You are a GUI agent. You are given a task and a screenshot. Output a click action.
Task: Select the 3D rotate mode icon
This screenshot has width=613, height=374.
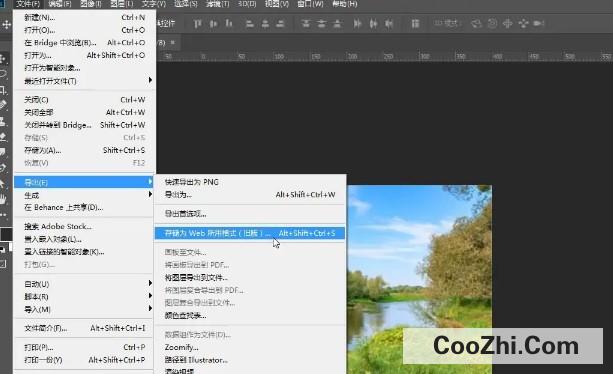(476, 24)
